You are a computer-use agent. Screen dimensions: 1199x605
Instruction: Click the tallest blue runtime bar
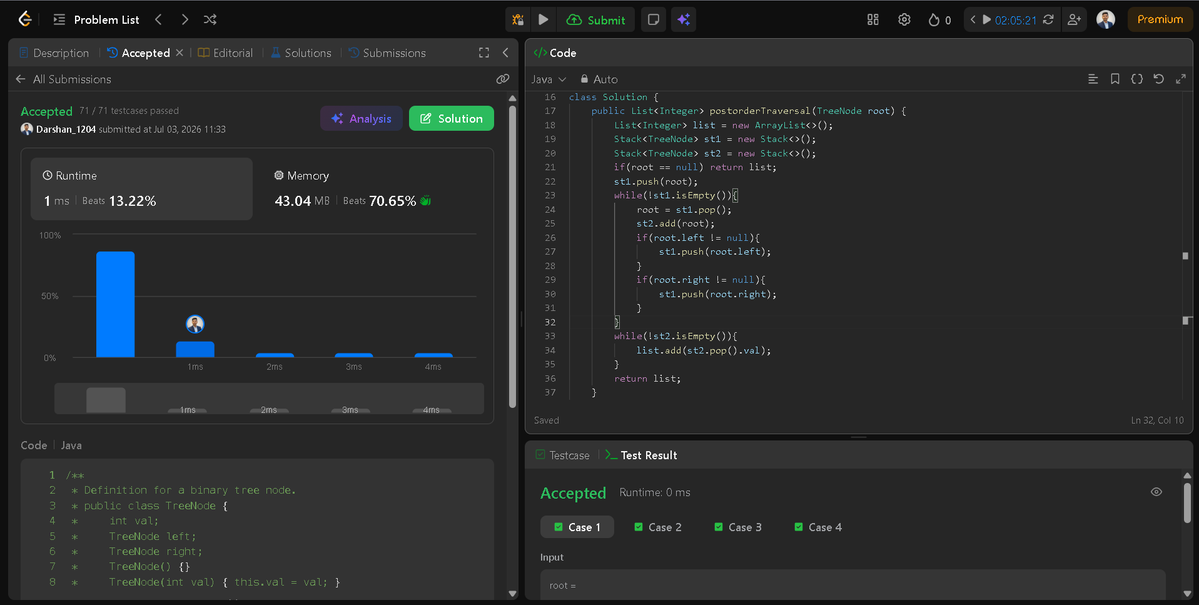pyautogui.click(x=115, y=304)
